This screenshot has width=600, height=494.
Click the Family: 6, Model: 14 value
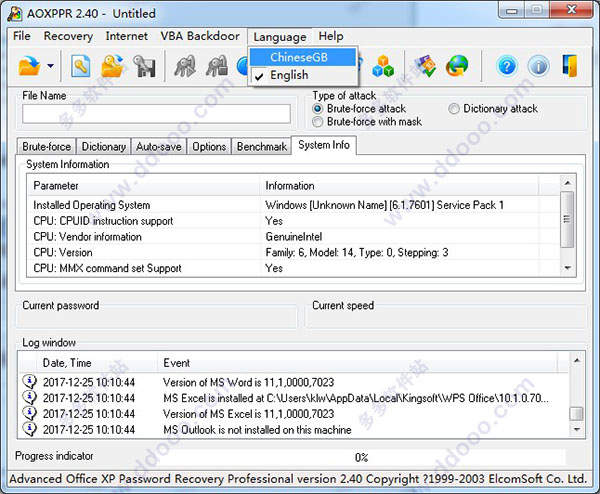[357, 253]
